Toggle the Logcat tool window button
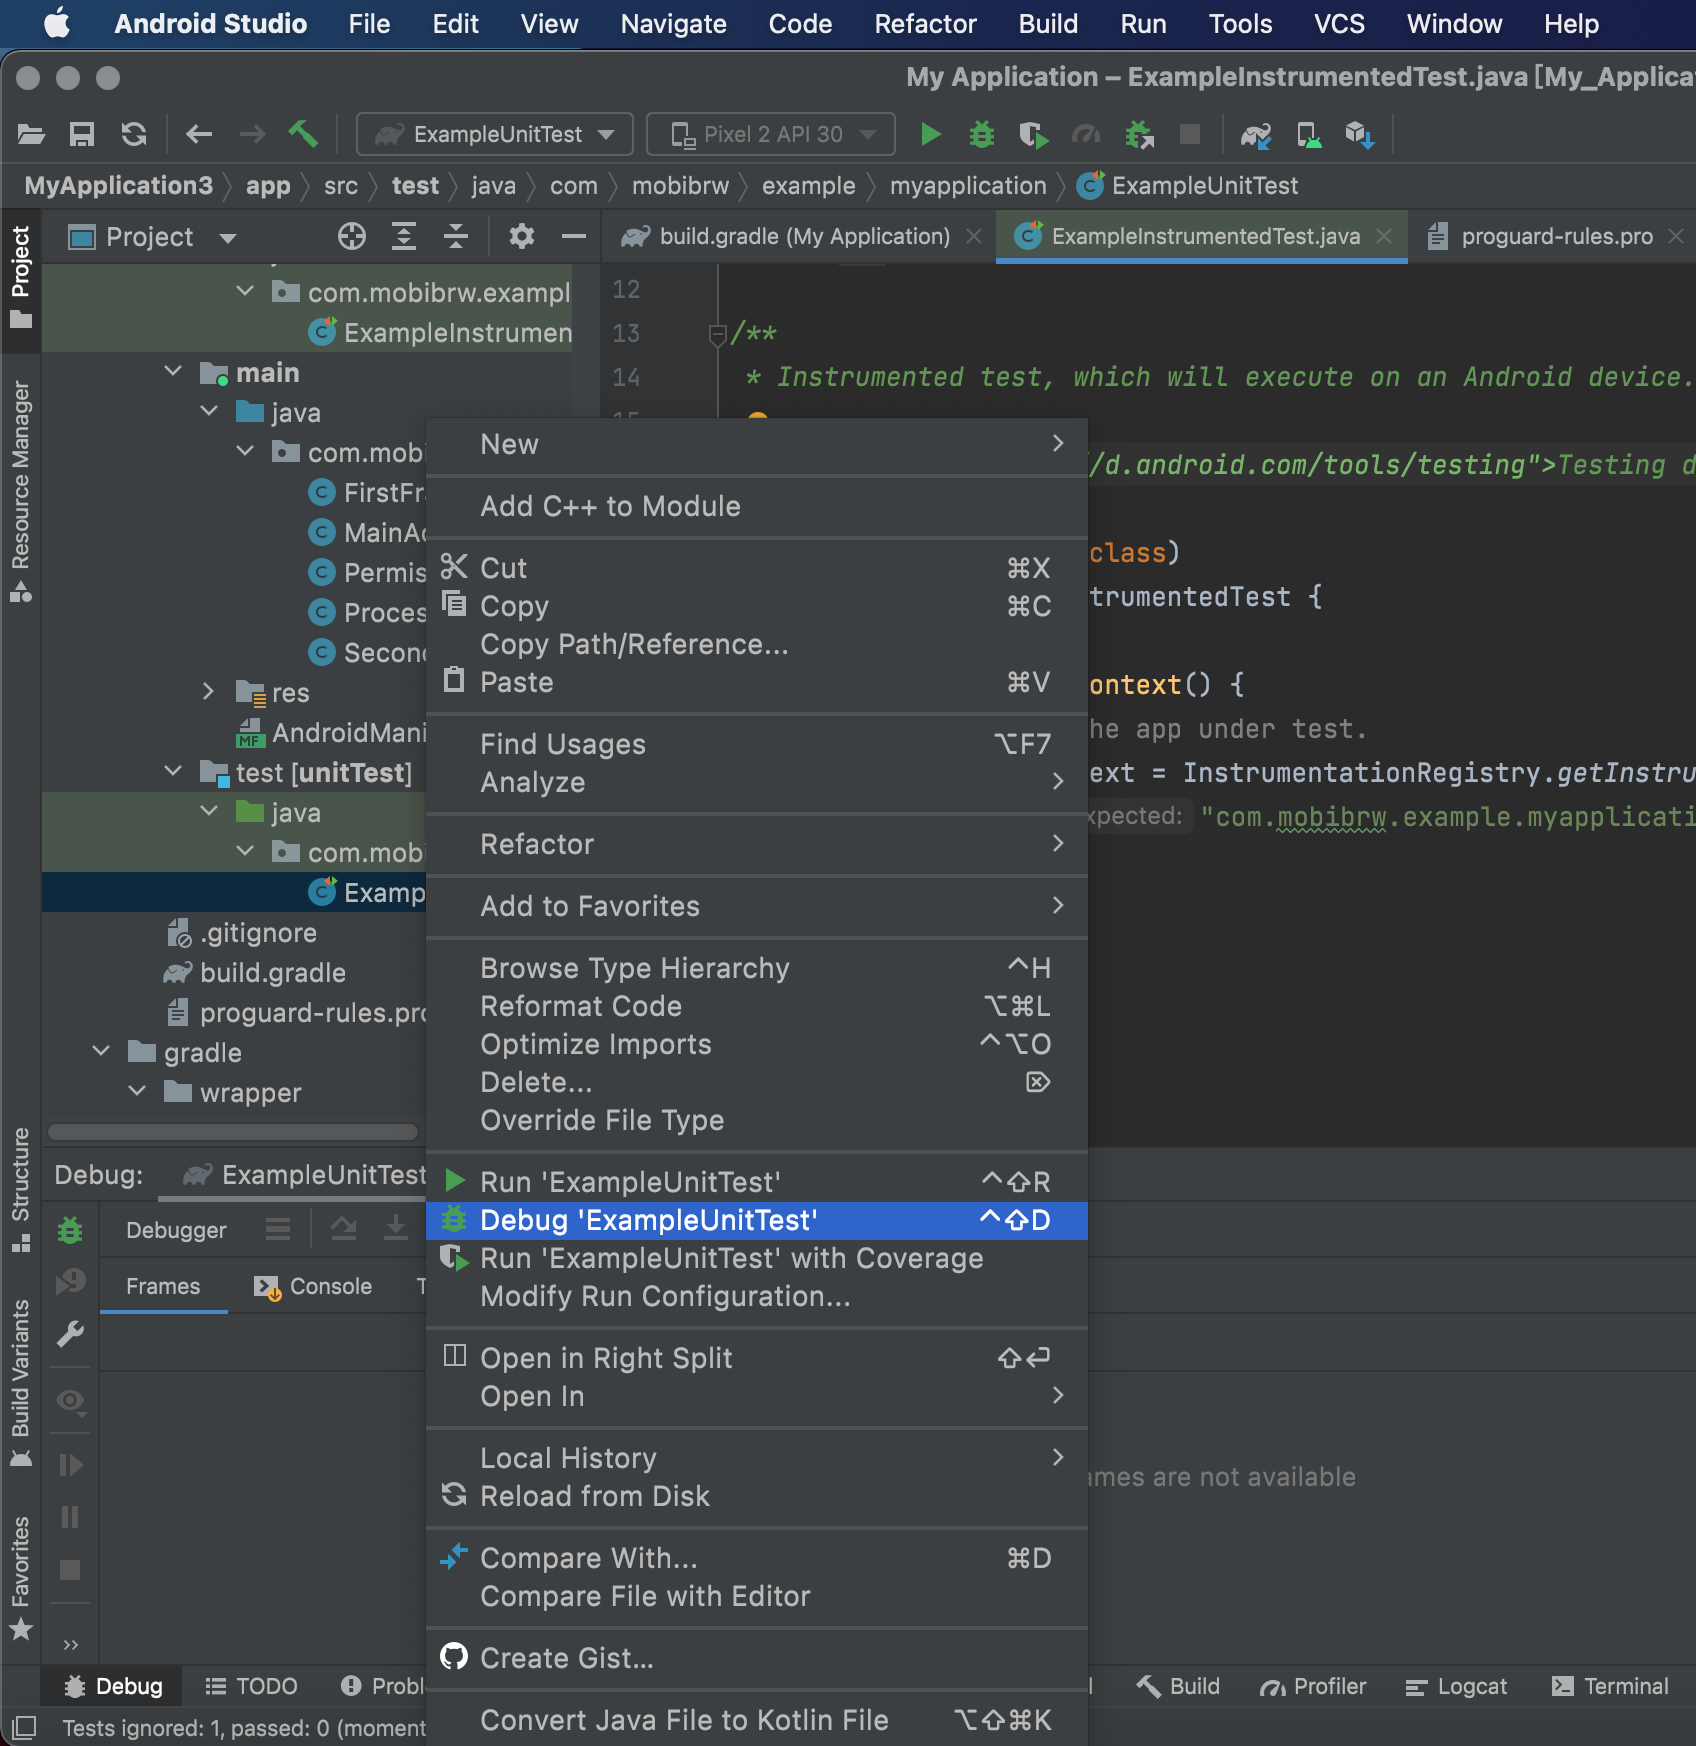The height and width of the screenshot is (1746, 1696). (x=1455, y=1686)
